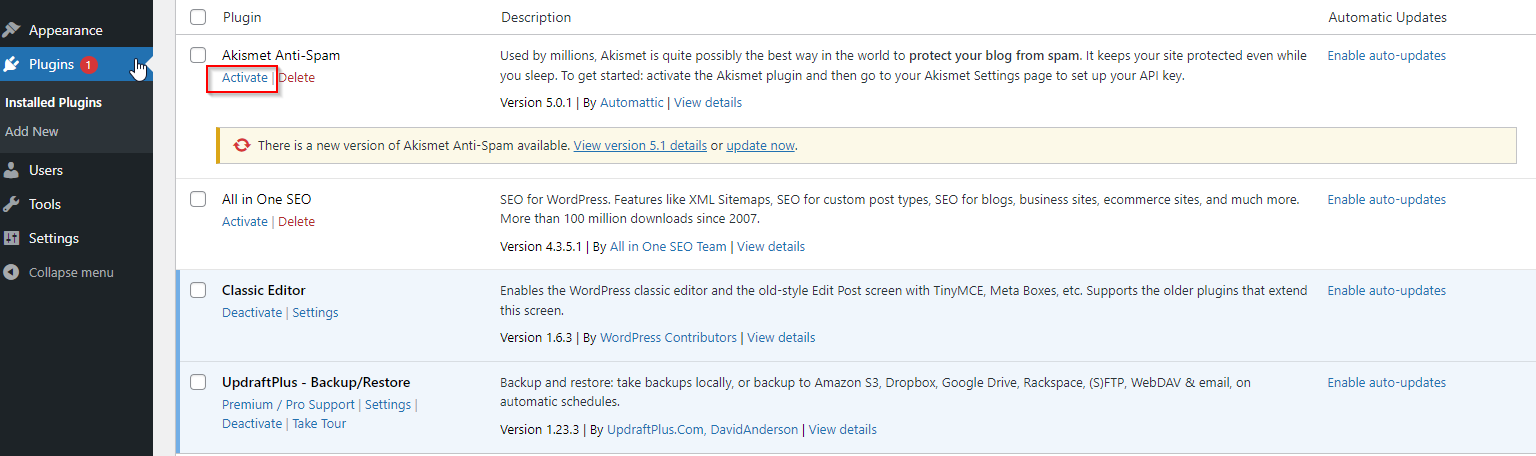Click the Settings sliders icon

[12, 238]
